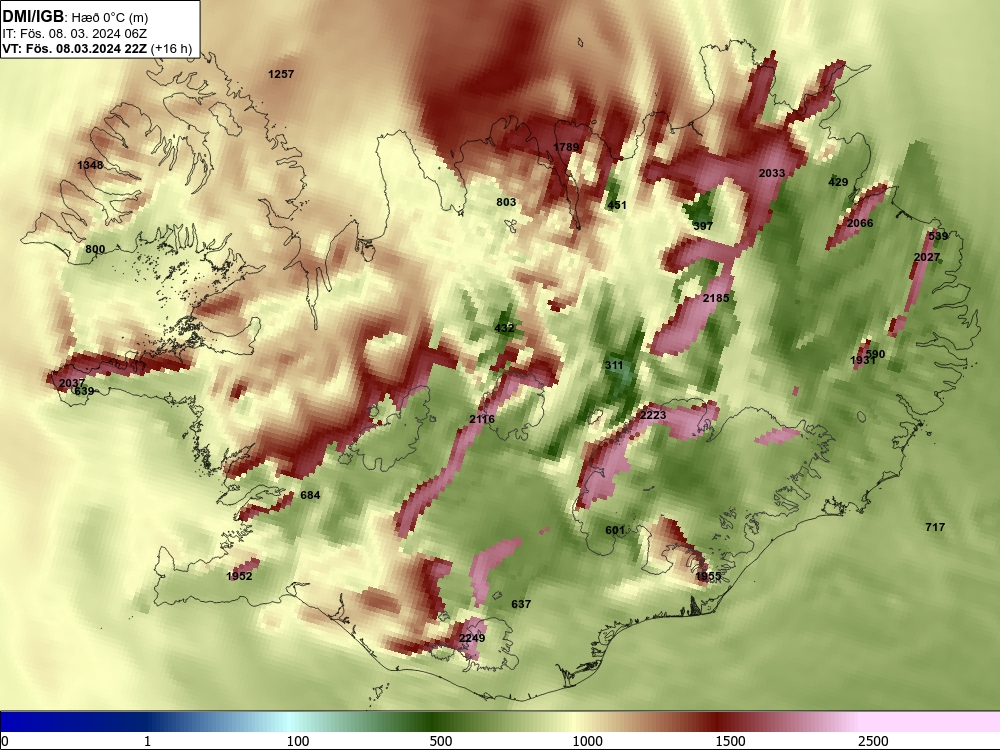Click the '2500' tick on the color scale

point(874,741)
